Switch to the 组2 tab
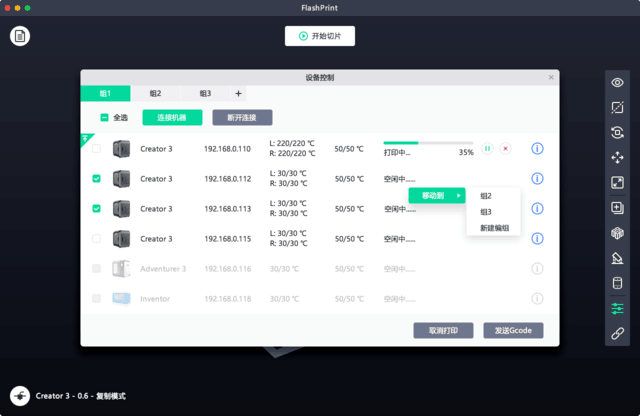 click(x=156, y=93)
